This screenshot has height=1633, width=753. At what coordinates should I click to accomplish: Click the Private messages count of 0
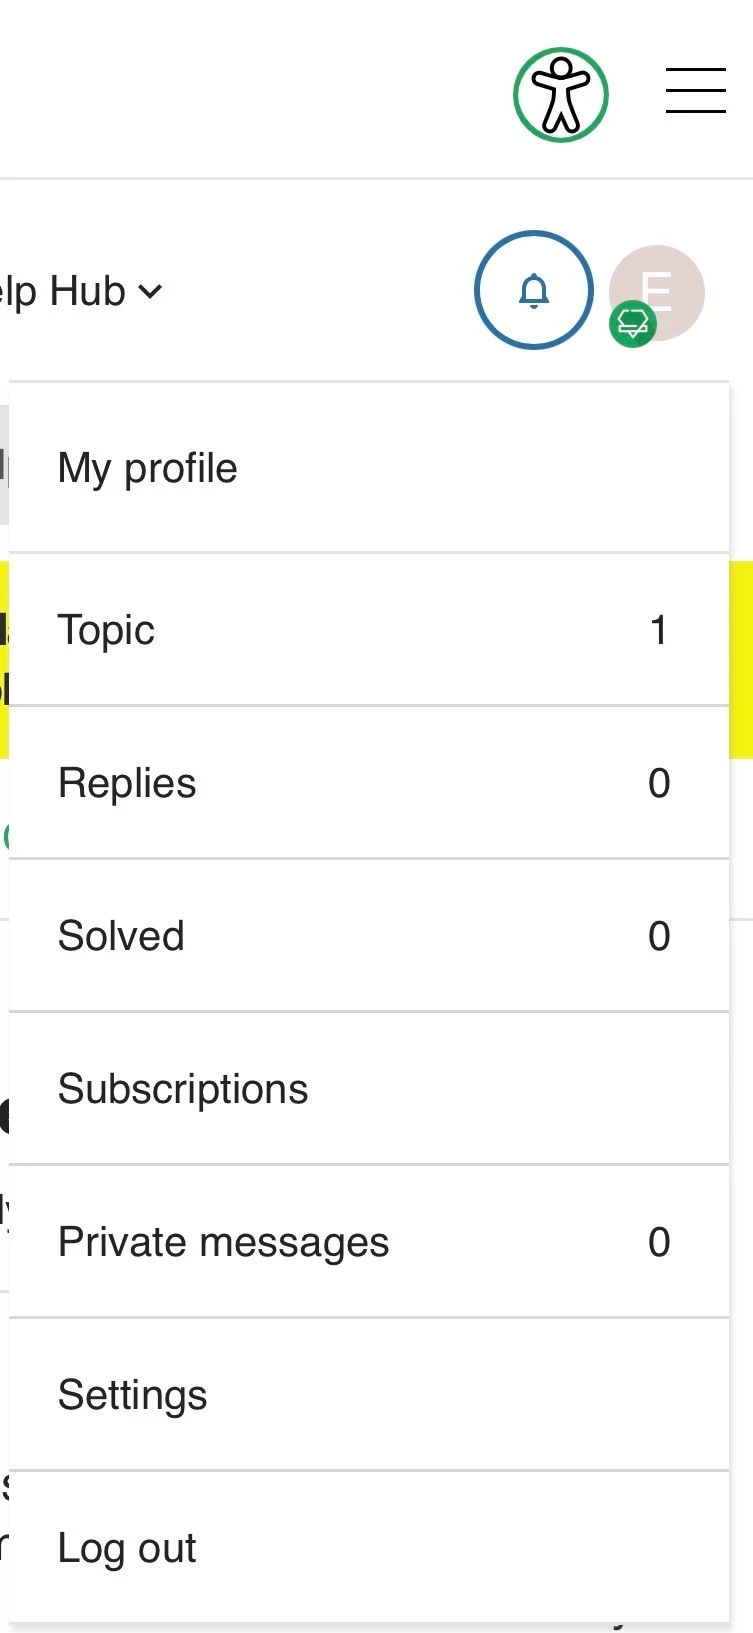tap(658, 1242)
